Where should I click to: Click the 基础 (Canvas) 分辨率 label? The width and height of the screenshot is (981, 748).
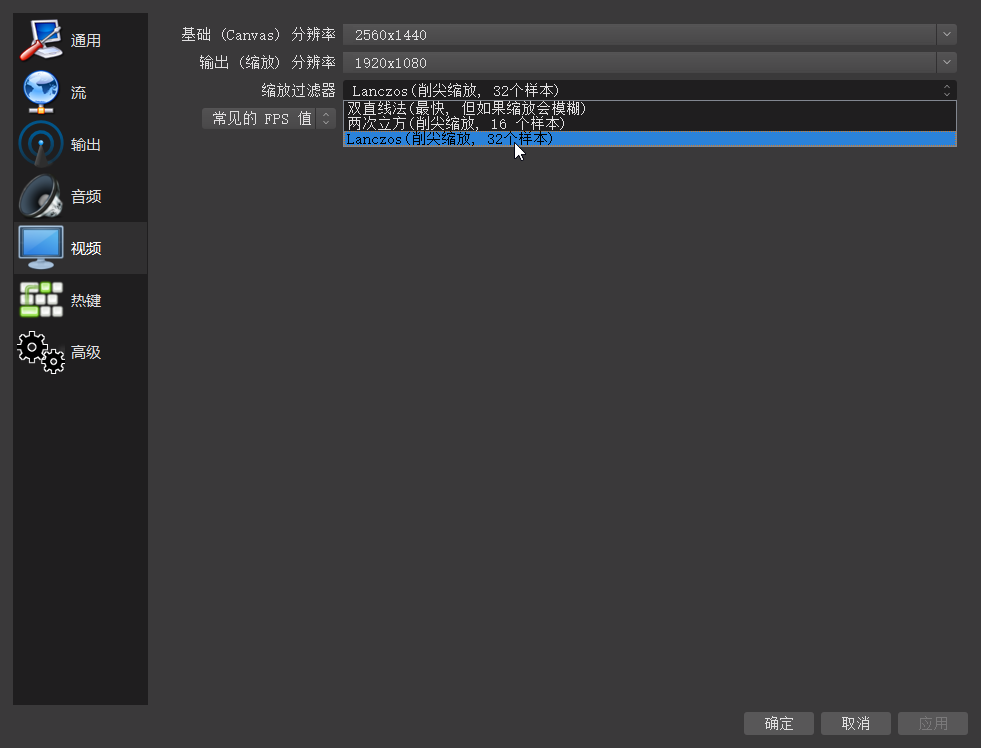[x=258, y=34]
